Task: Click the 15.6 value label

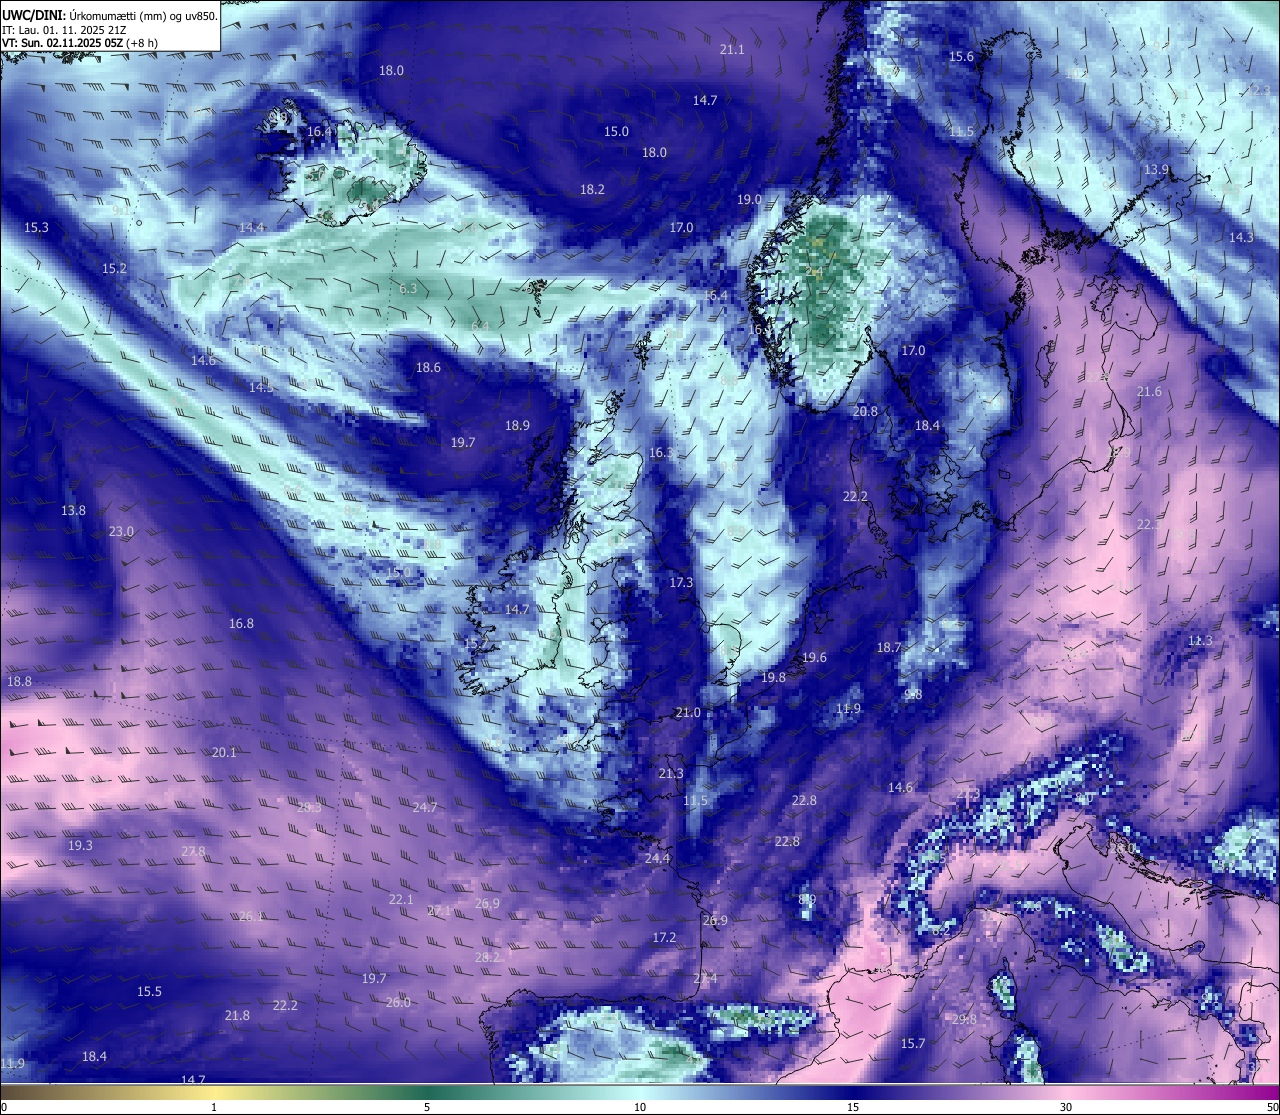Action: pos(961,56)
